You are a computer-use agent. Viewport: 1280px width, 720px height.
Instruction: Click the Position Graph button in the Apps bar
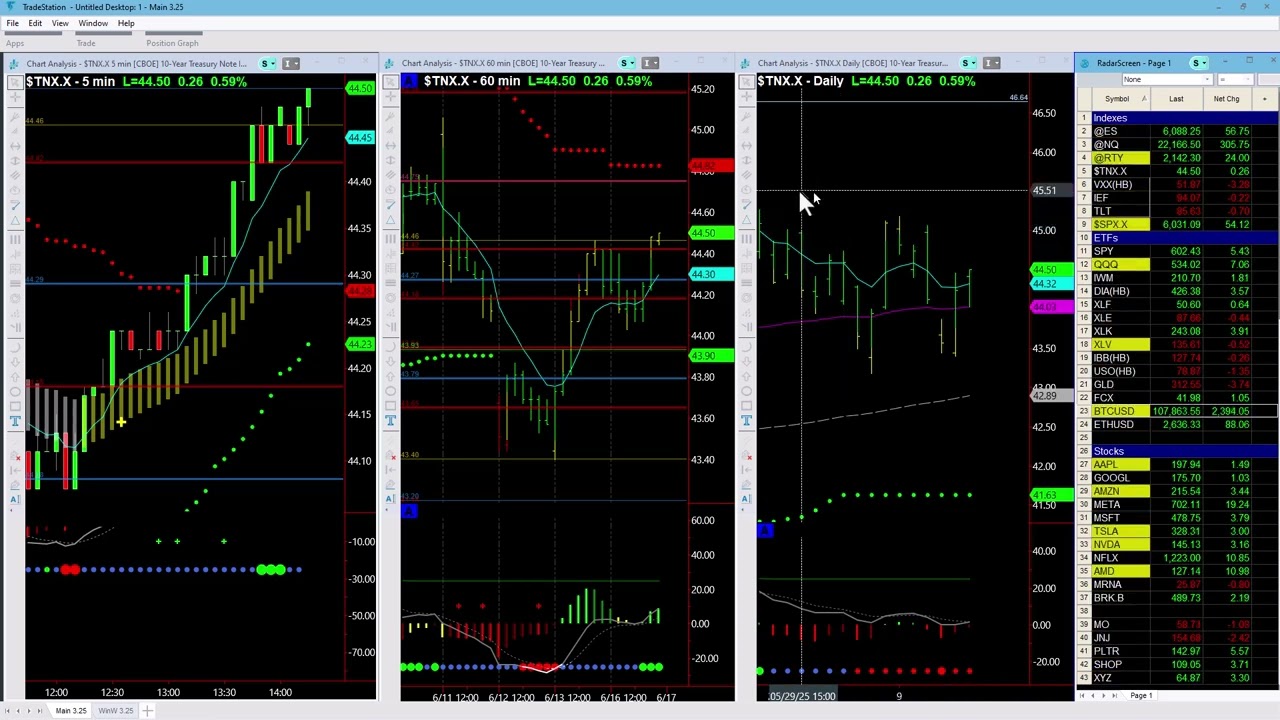tap(172, 43)
